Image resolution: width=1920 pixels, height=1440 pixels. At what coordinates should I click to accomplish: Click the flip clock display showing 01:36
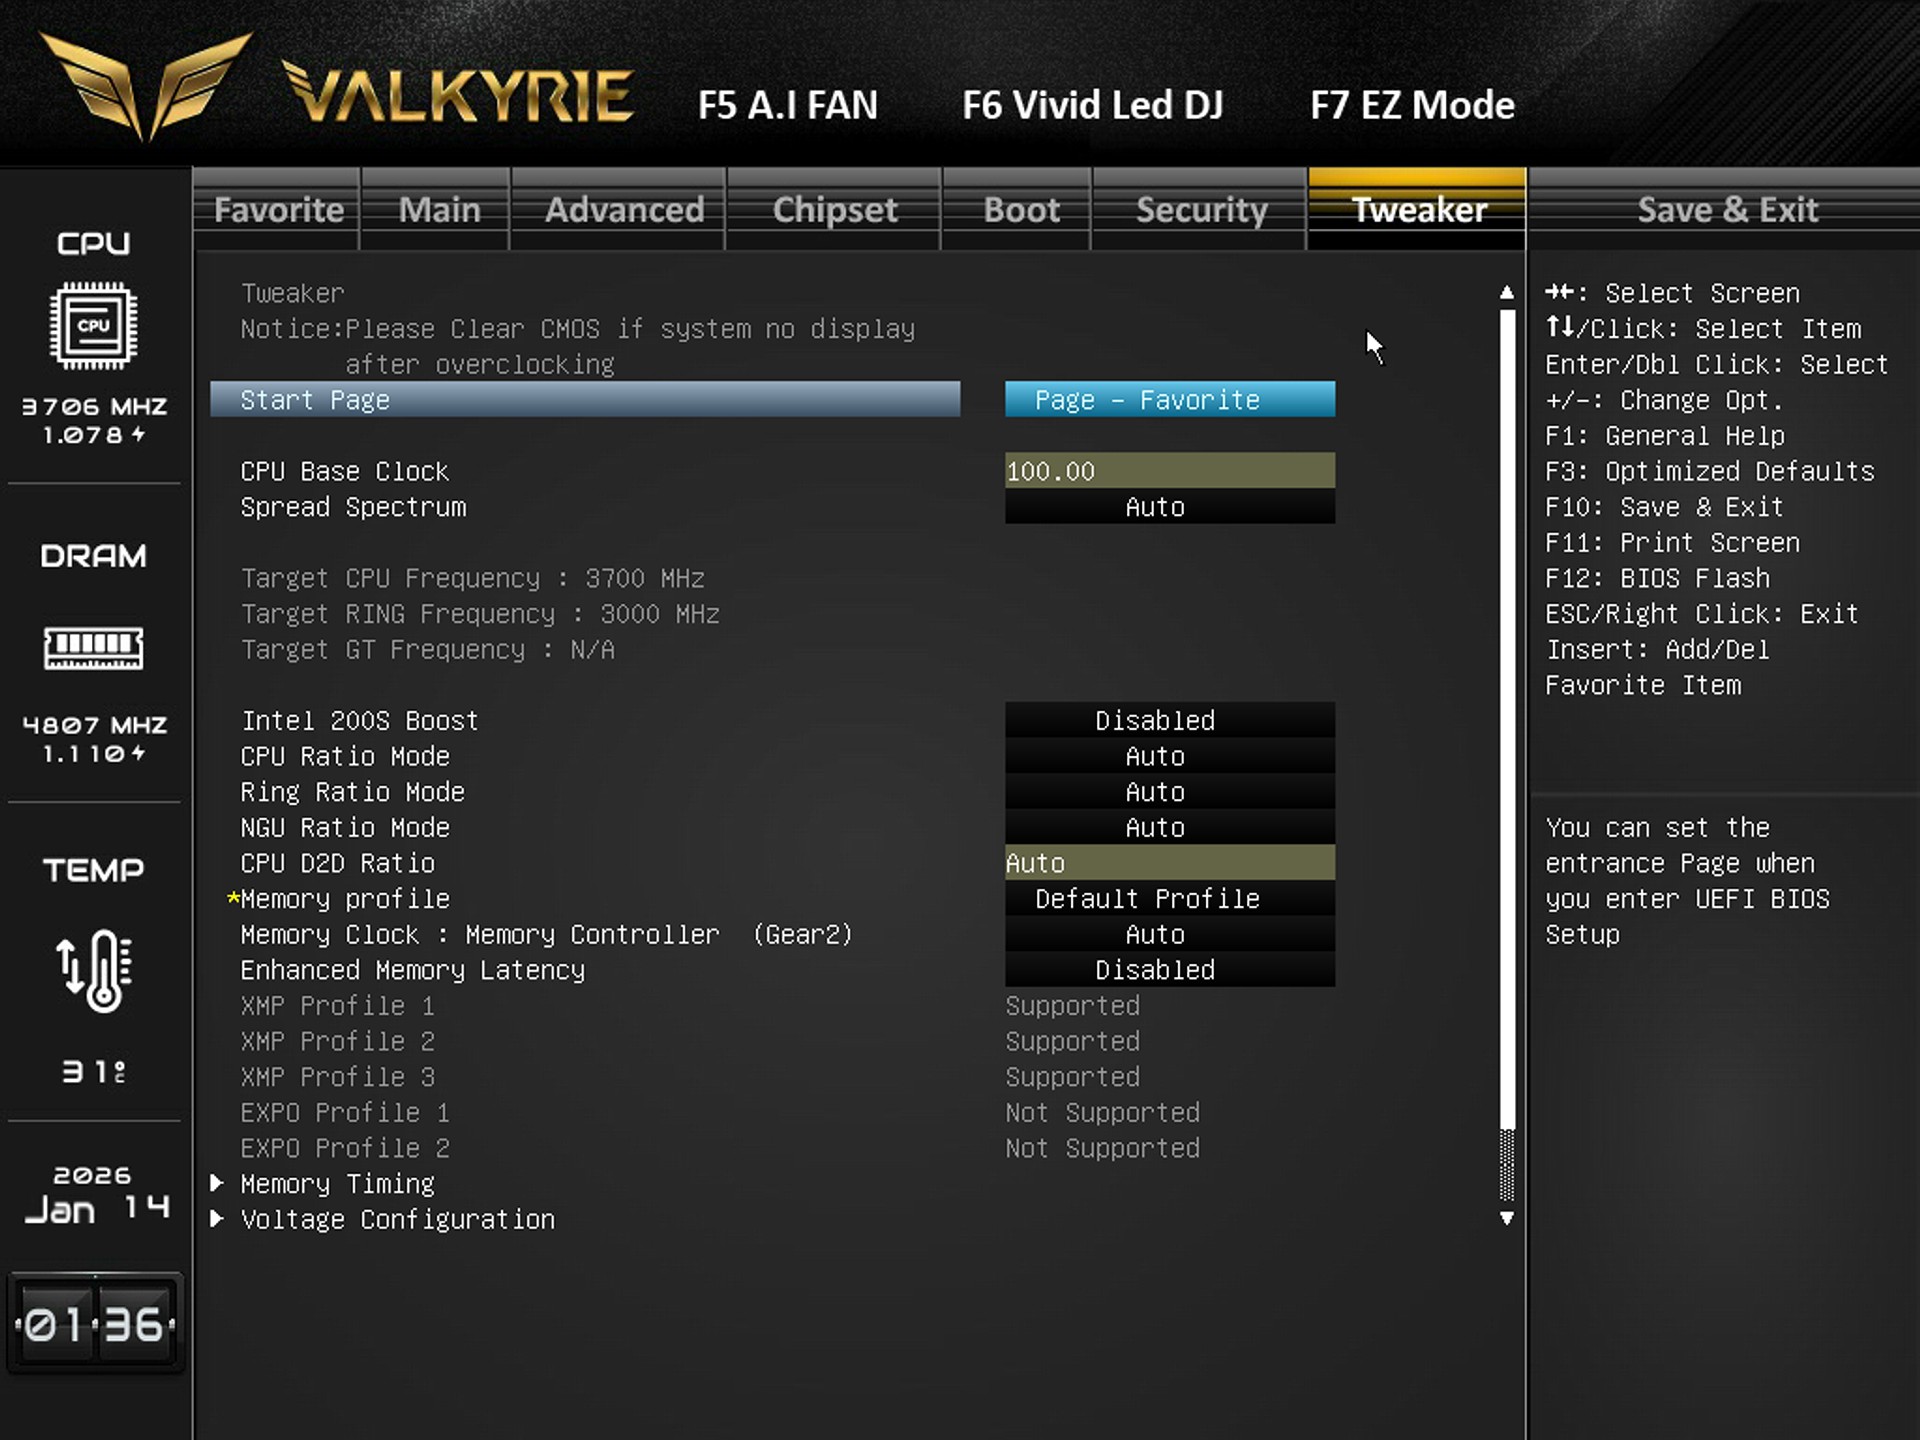pyautogui.click(x=94, y=1325)
